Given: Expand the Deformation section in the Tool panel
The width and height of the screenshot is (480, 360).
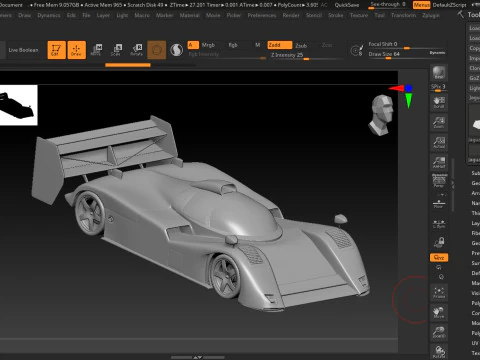Looking at the screenshot, I should tap(475, 273).
